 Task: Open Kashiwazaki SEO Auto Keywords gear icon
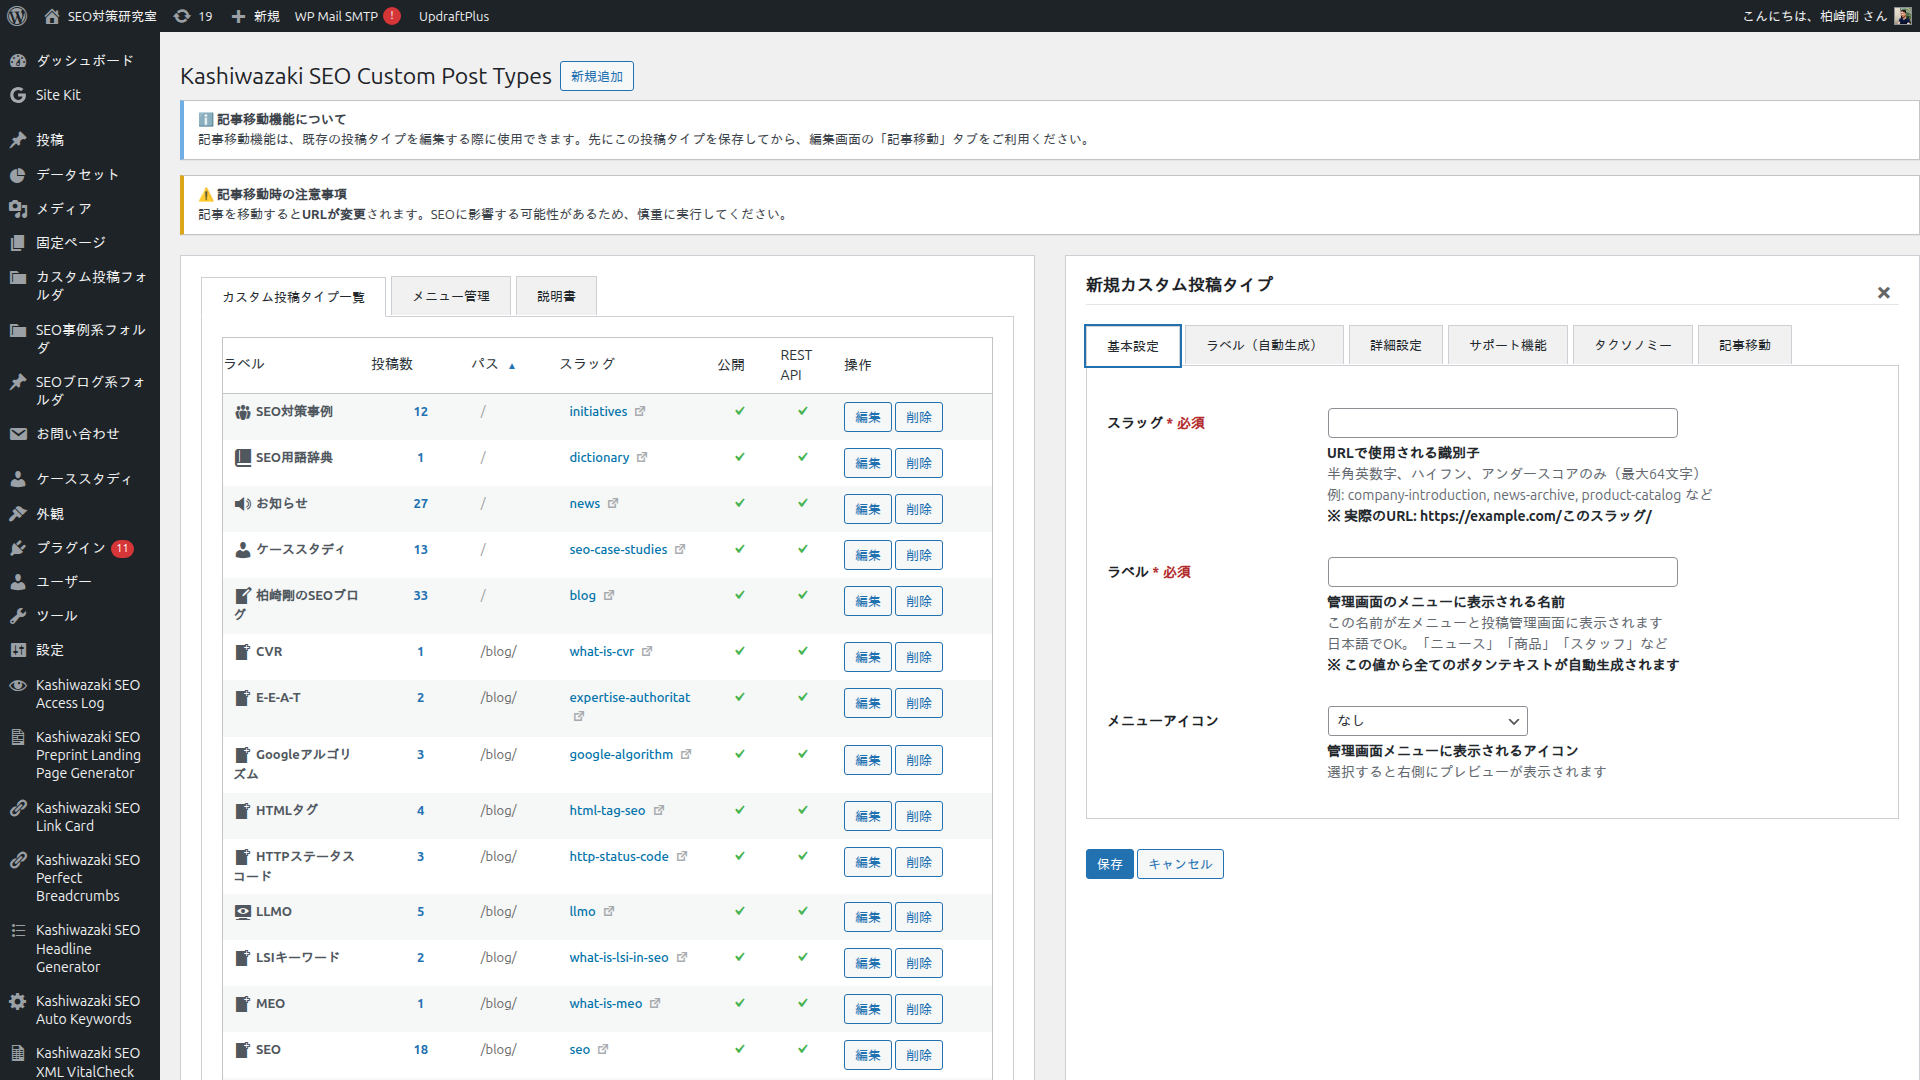(x=17, y=1001)
